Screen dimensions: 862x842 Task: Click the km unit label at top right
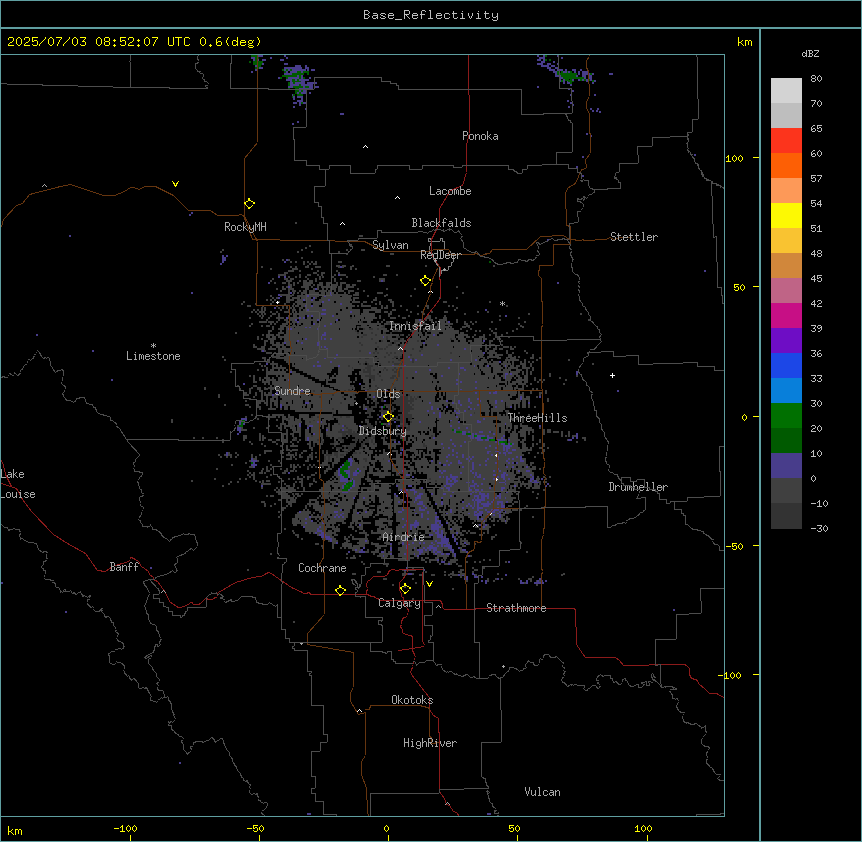point(744,42)
